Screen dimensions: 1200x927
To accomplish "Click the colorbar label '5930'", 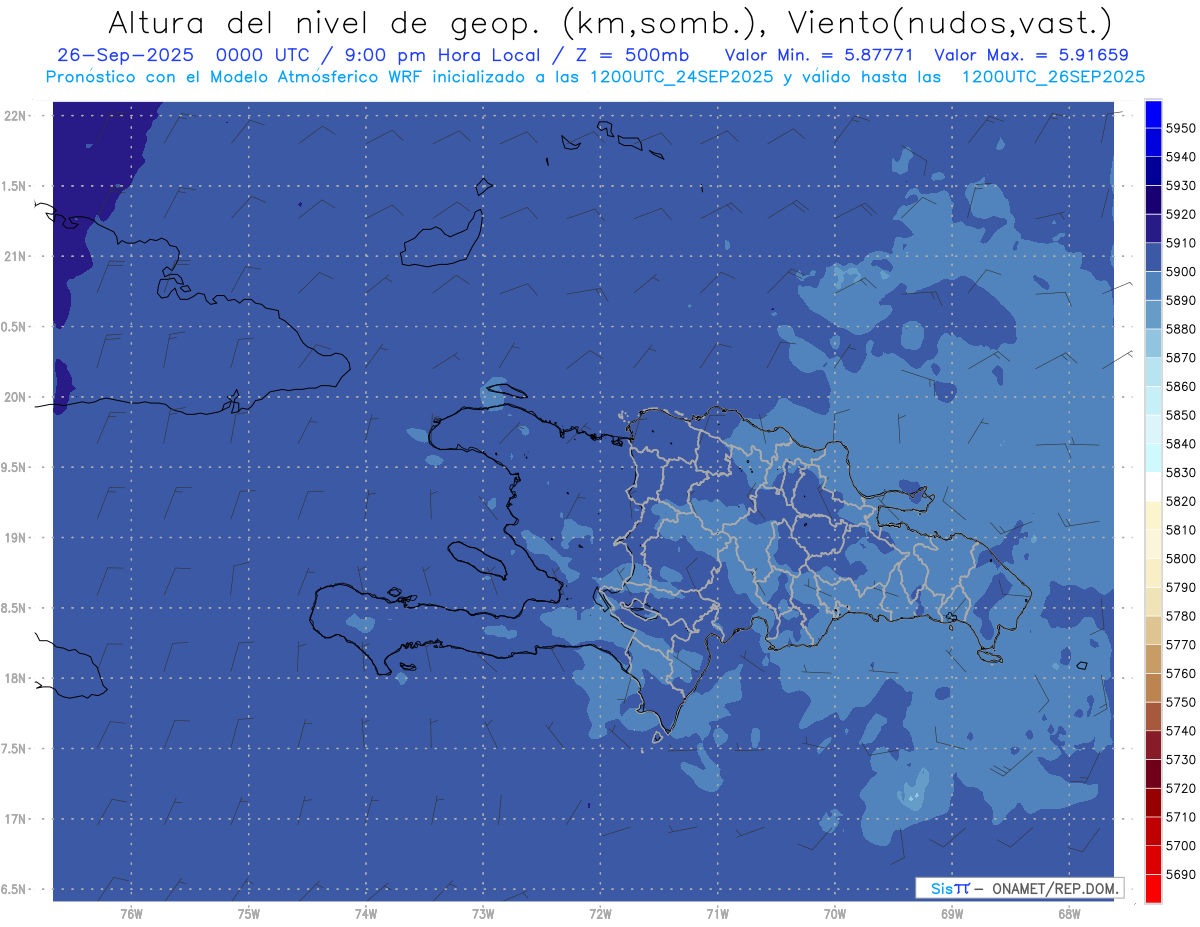I will (x=1181, y=186).
